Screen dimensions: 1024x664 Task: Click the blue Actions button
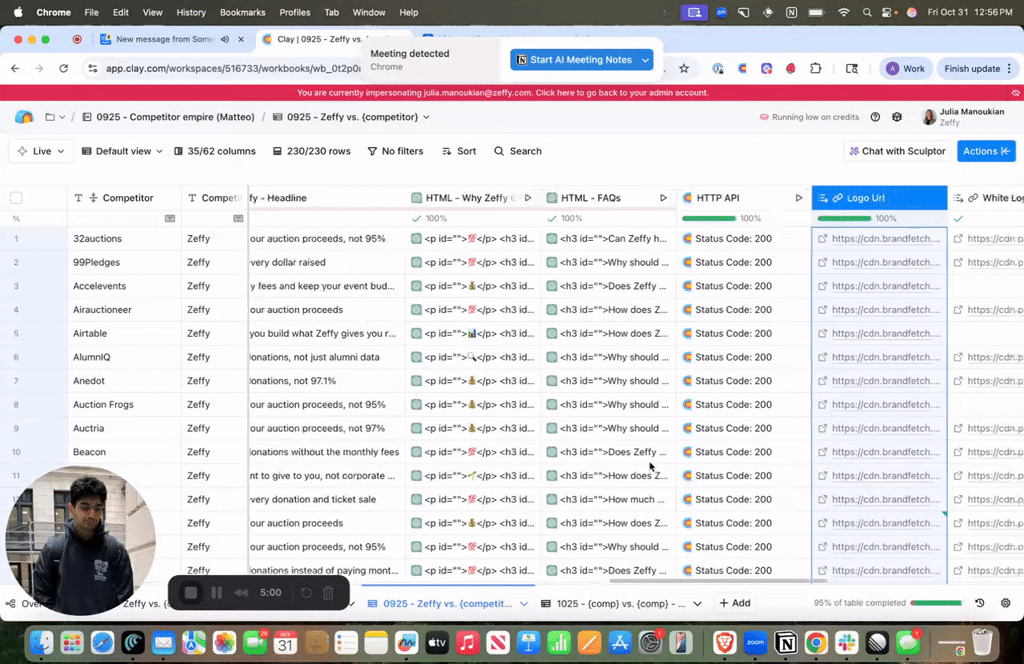pos(986,151)
